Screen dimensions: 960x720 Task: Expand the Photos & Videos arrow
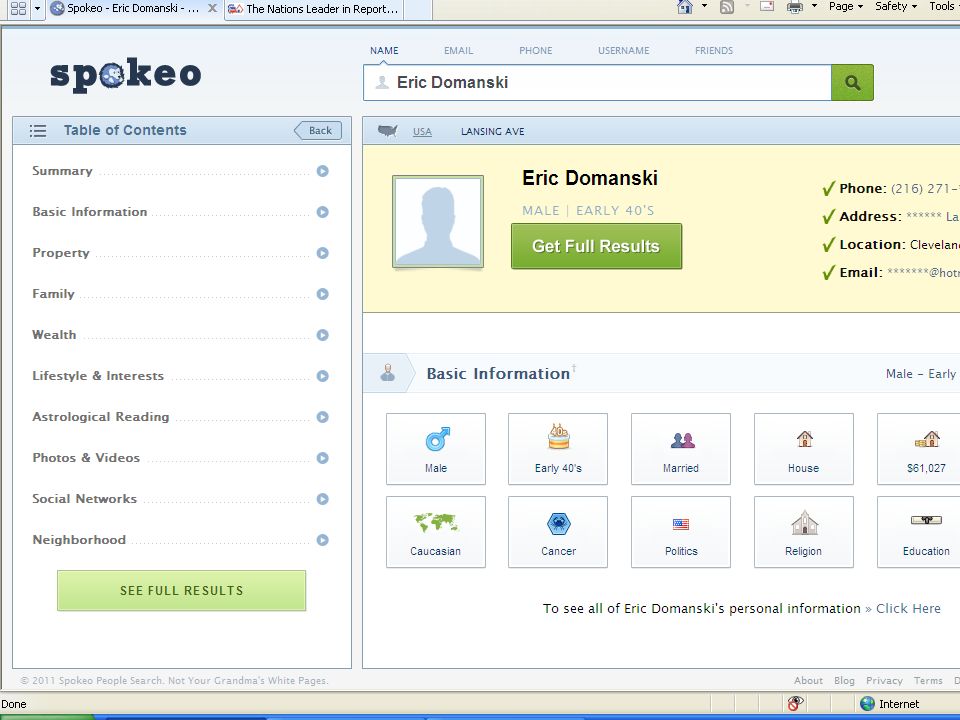(x=323, y=458)
